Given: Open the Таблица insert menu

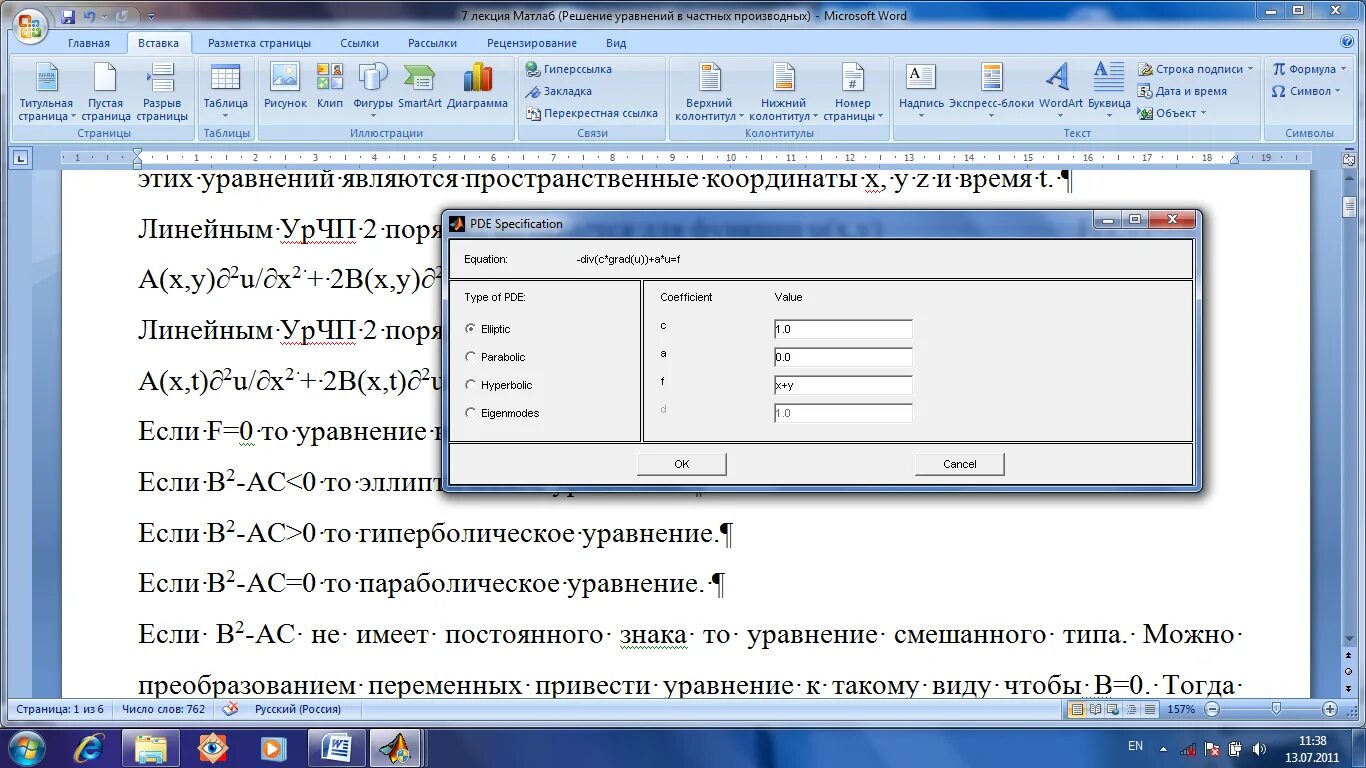Looking at the screenshot, I should coord(226,92).
